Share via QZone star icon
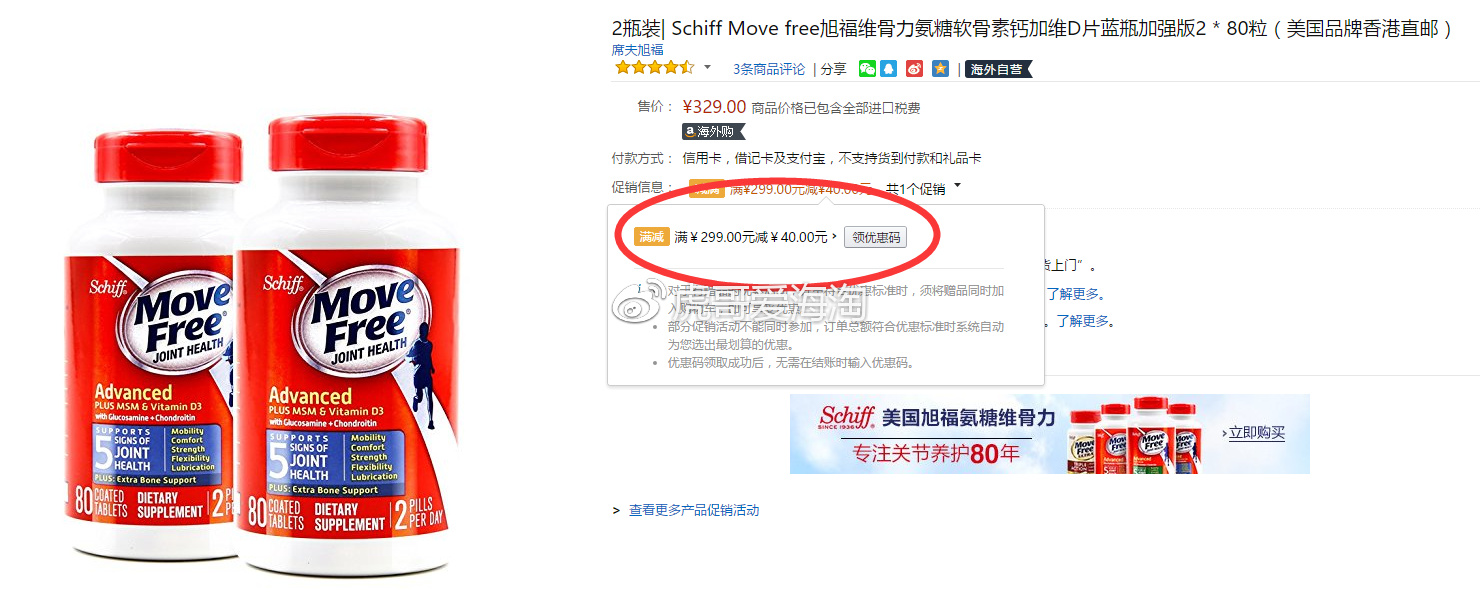The height and width of the screenshot is (603, 1480). [x=941, y=69]
